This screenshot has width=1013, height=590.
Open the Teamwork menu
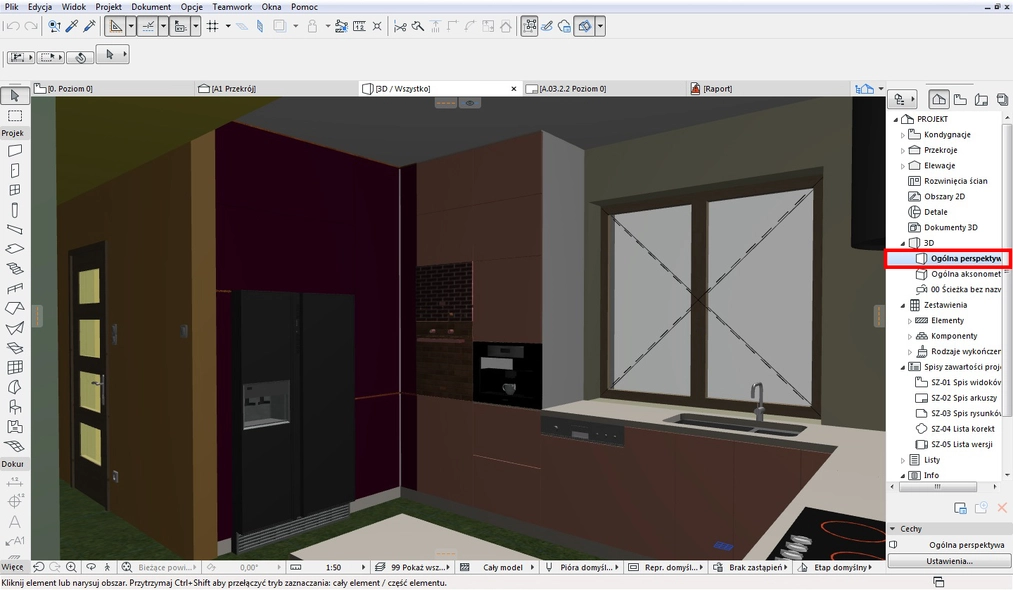click(x=232, y=7)
